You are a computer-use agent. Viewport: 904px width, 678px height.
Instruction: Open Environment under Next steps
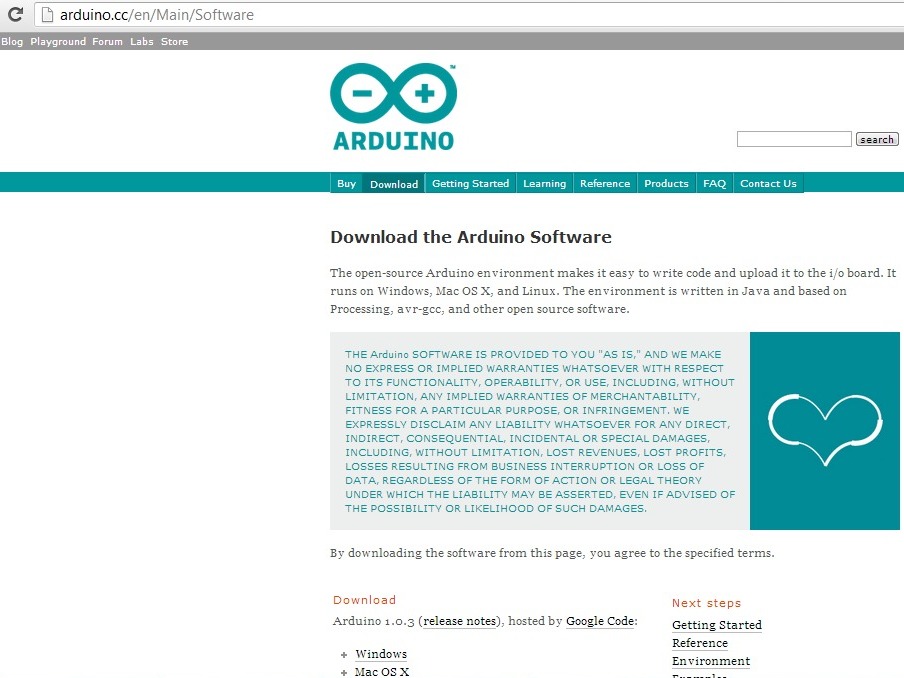pyautogui.click(x=711, y=661)
